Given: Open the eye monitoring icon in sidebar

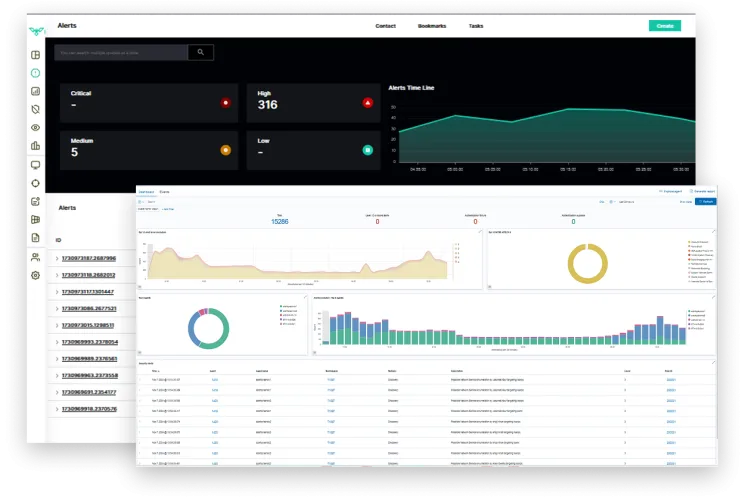Looking at the screenshot, I should click(35, 128).
